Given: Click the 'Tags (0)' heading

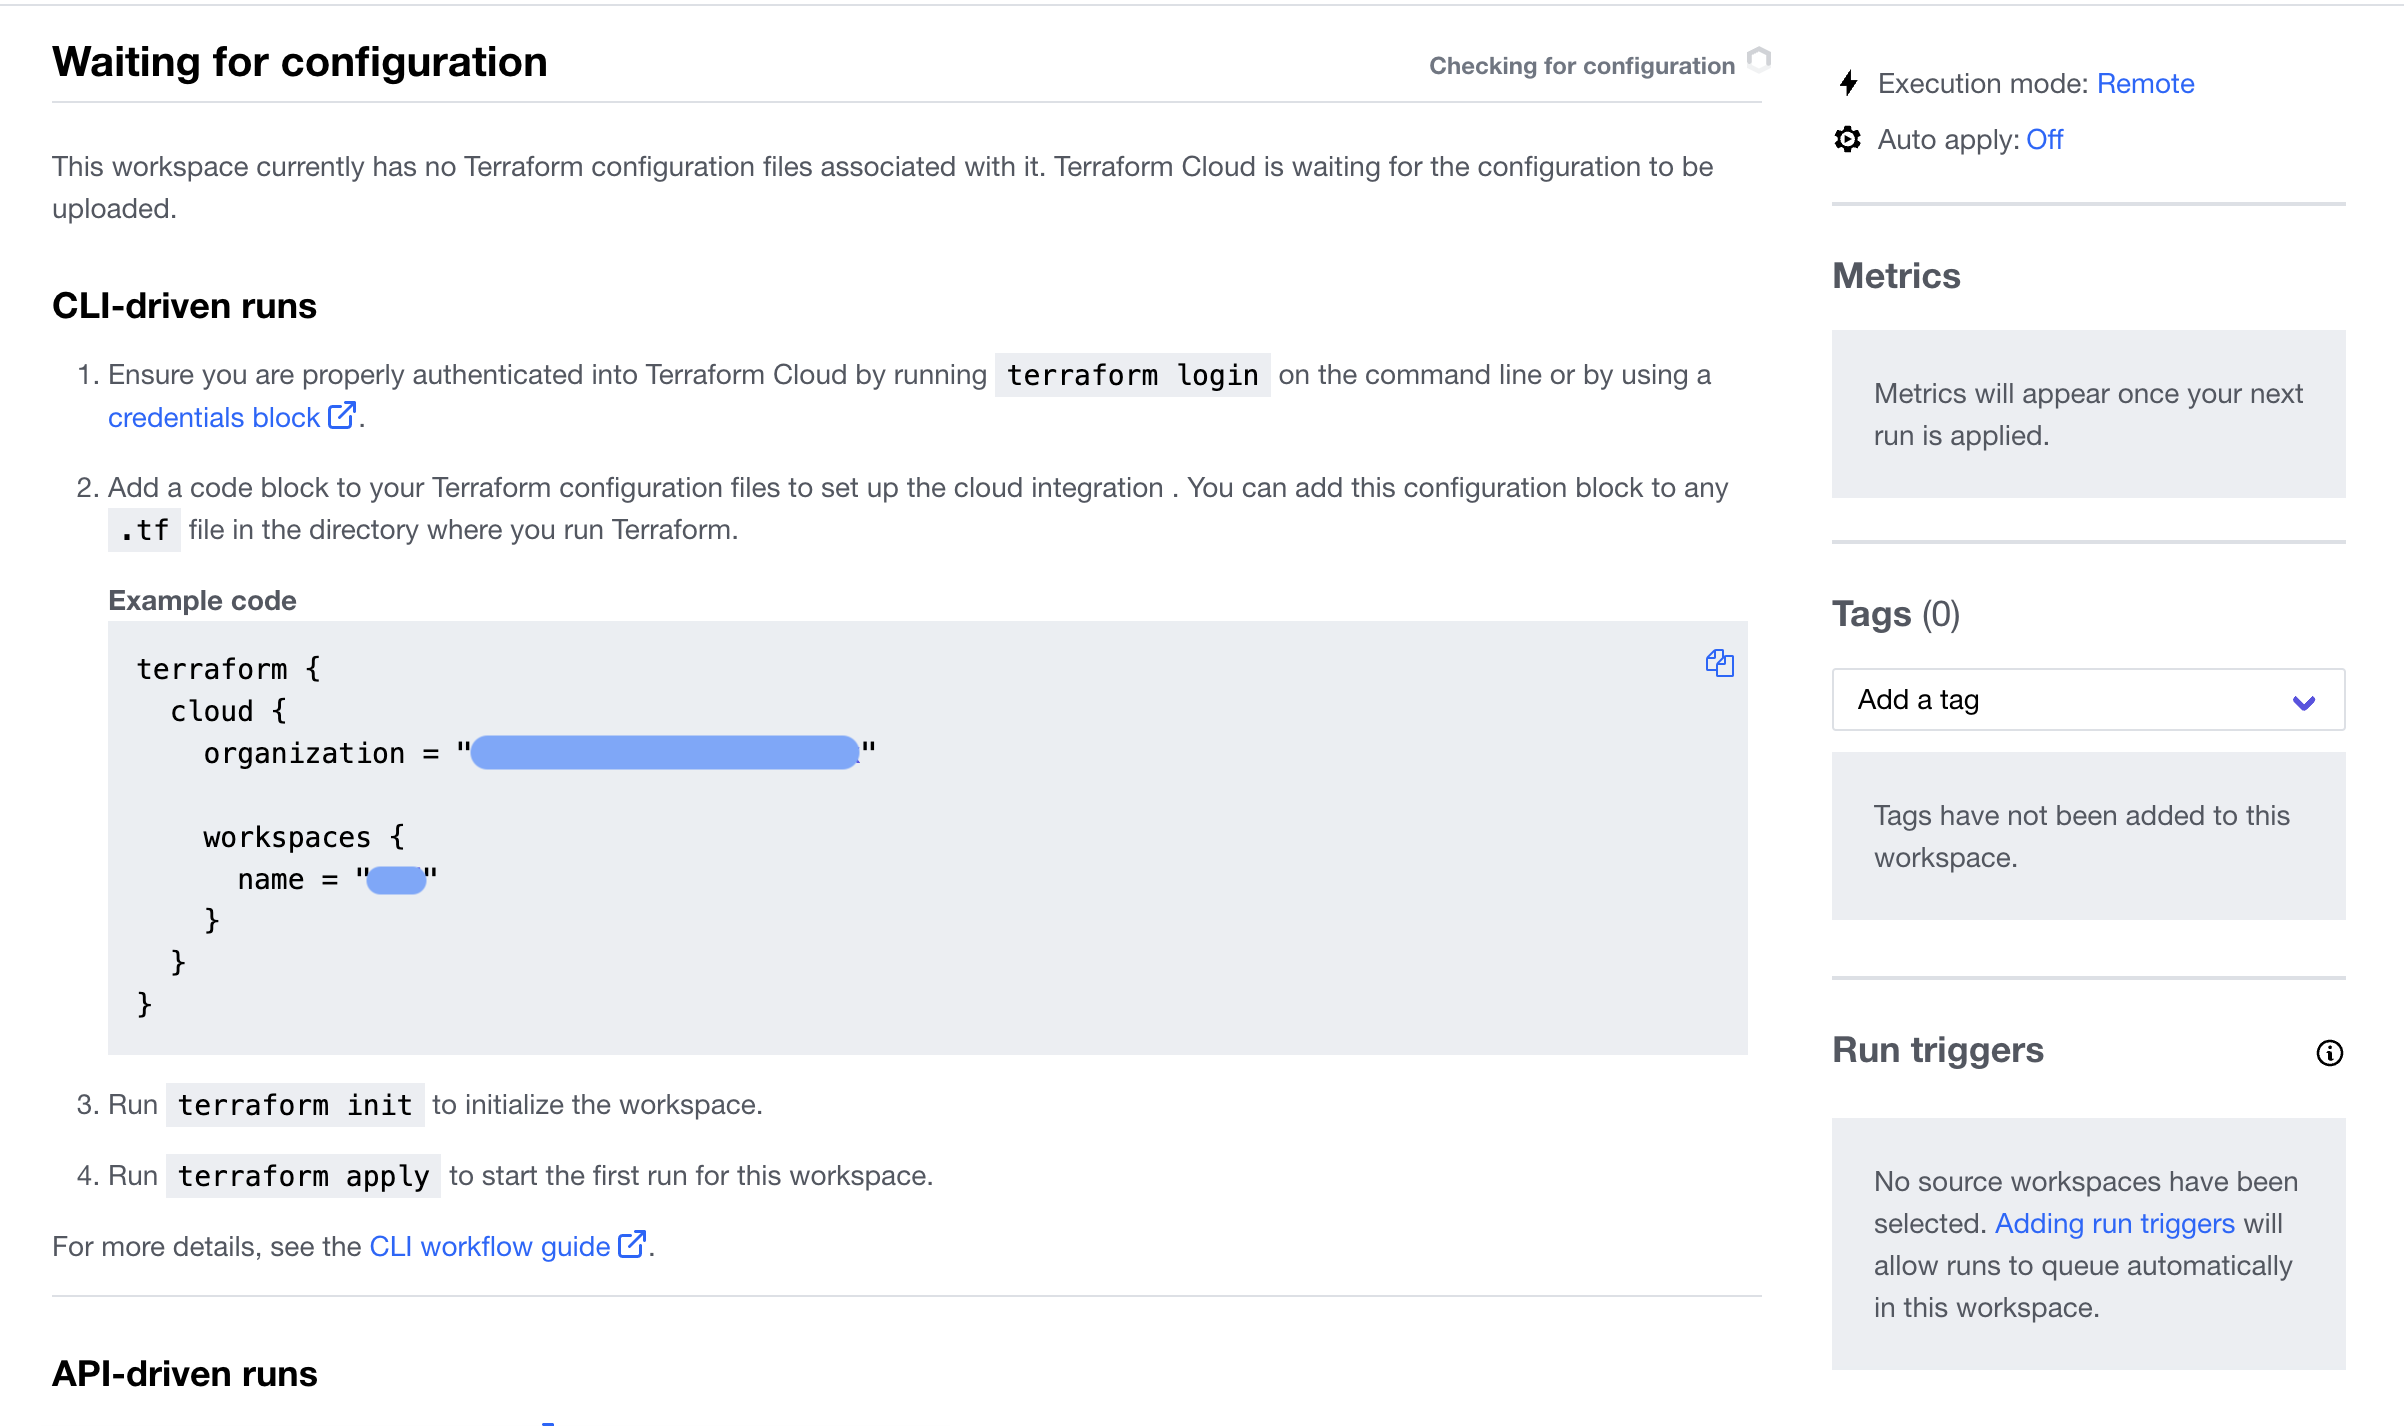Looking at the screenshot, I should 1896,614.
